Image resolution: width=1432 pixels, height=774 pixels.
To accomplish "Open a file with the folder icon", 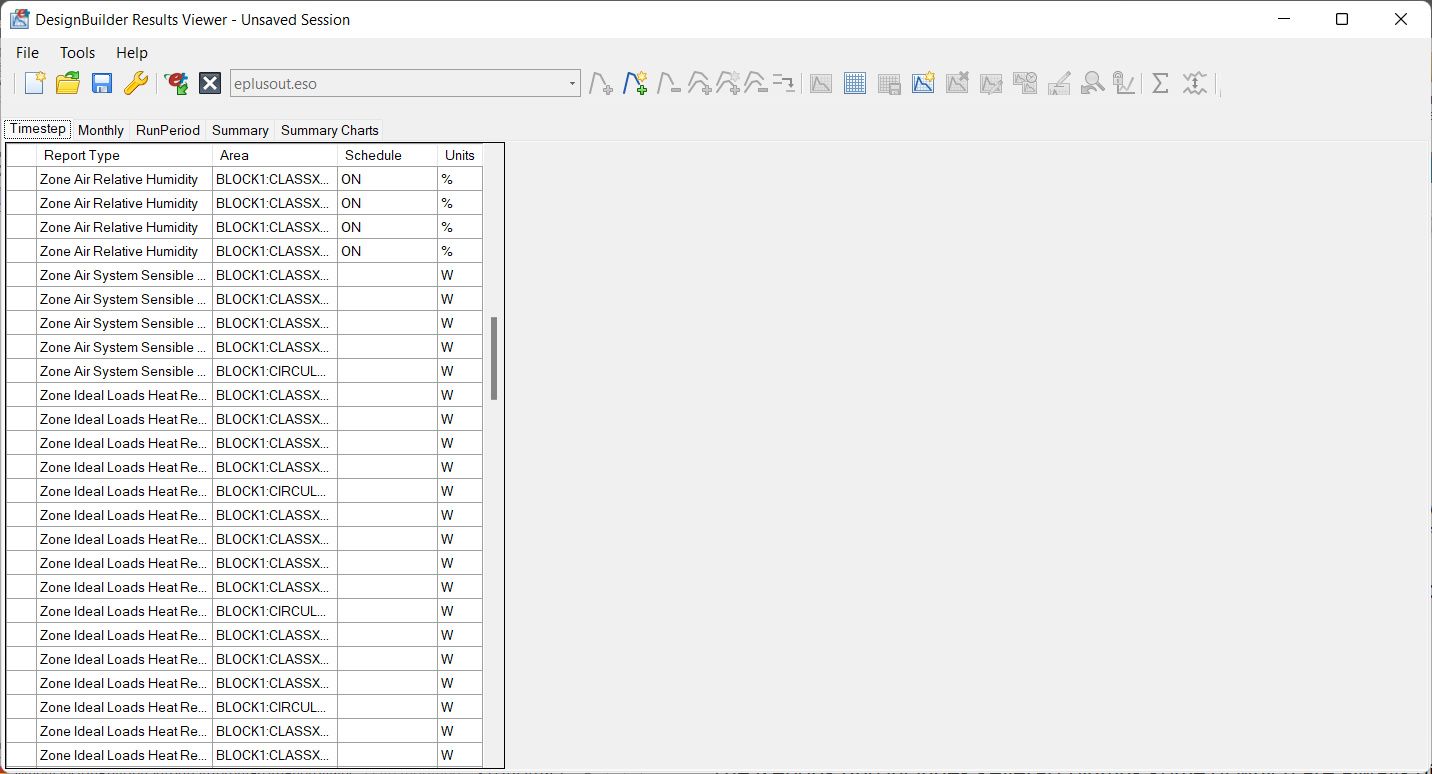I will coord(68,83).
